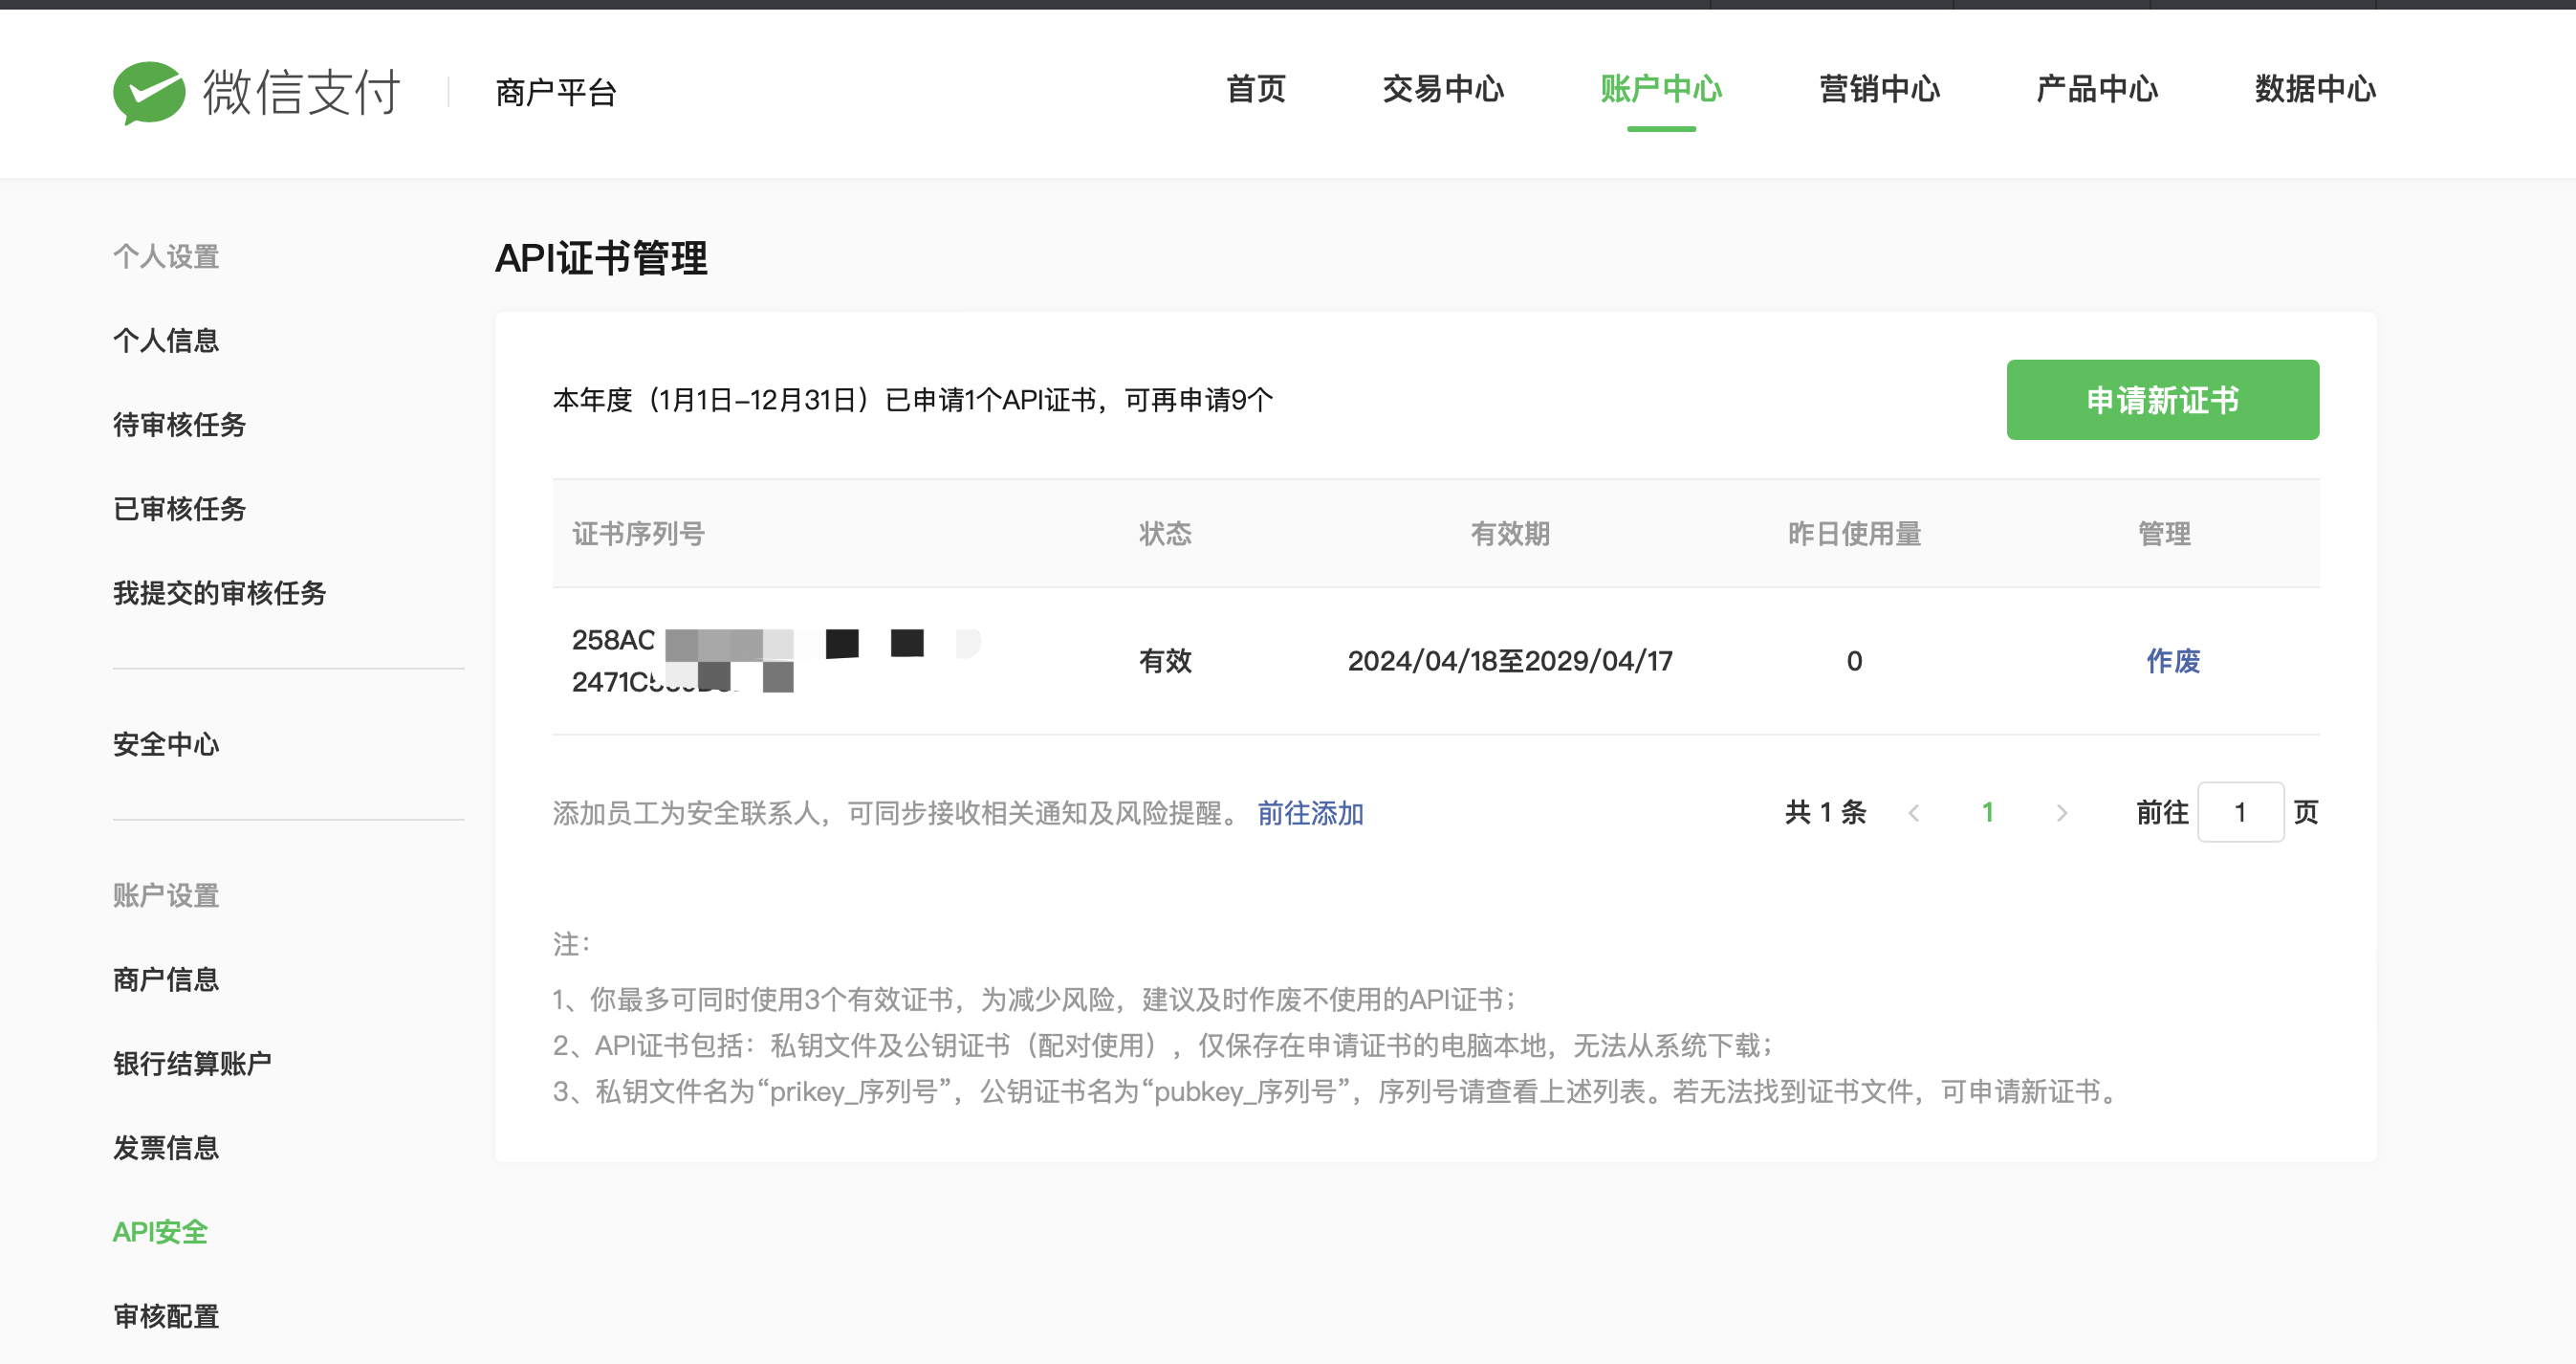Click the 商户平台 header label
Viewport: 2576px width, 1364px height.
point(556,93)
